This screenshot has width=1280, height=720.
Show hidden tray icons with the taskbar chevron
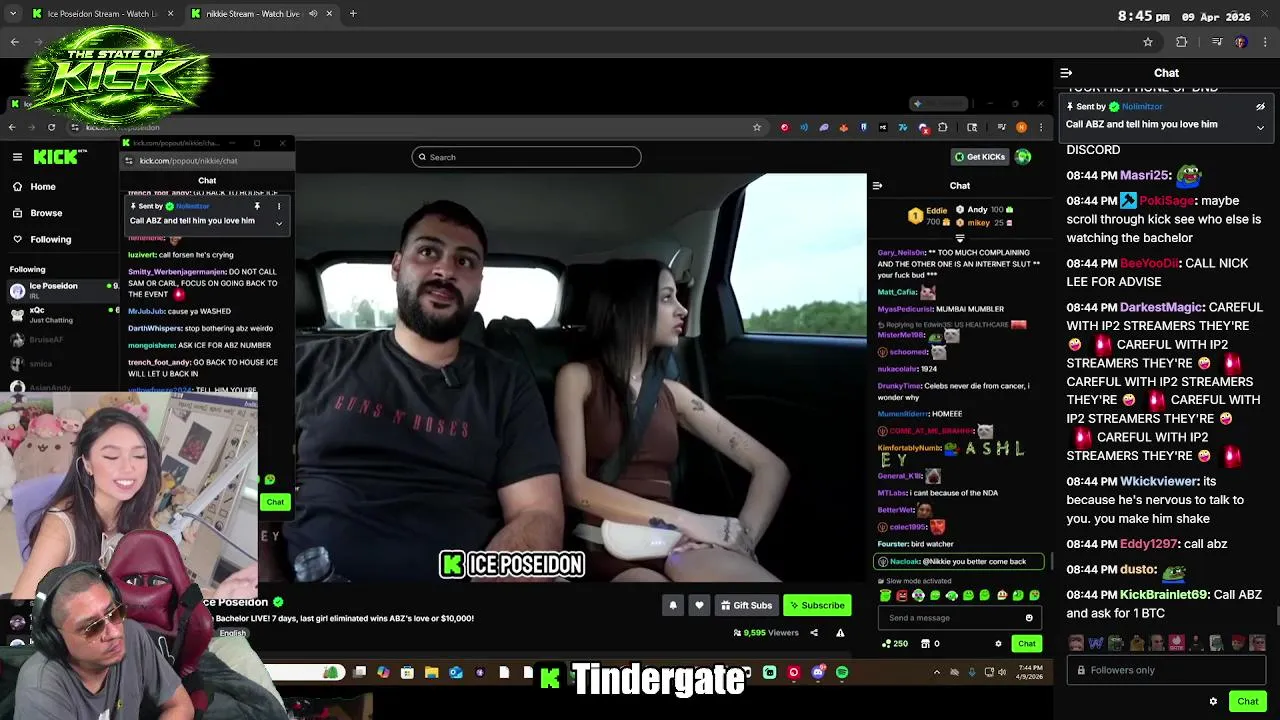[937, 673]
